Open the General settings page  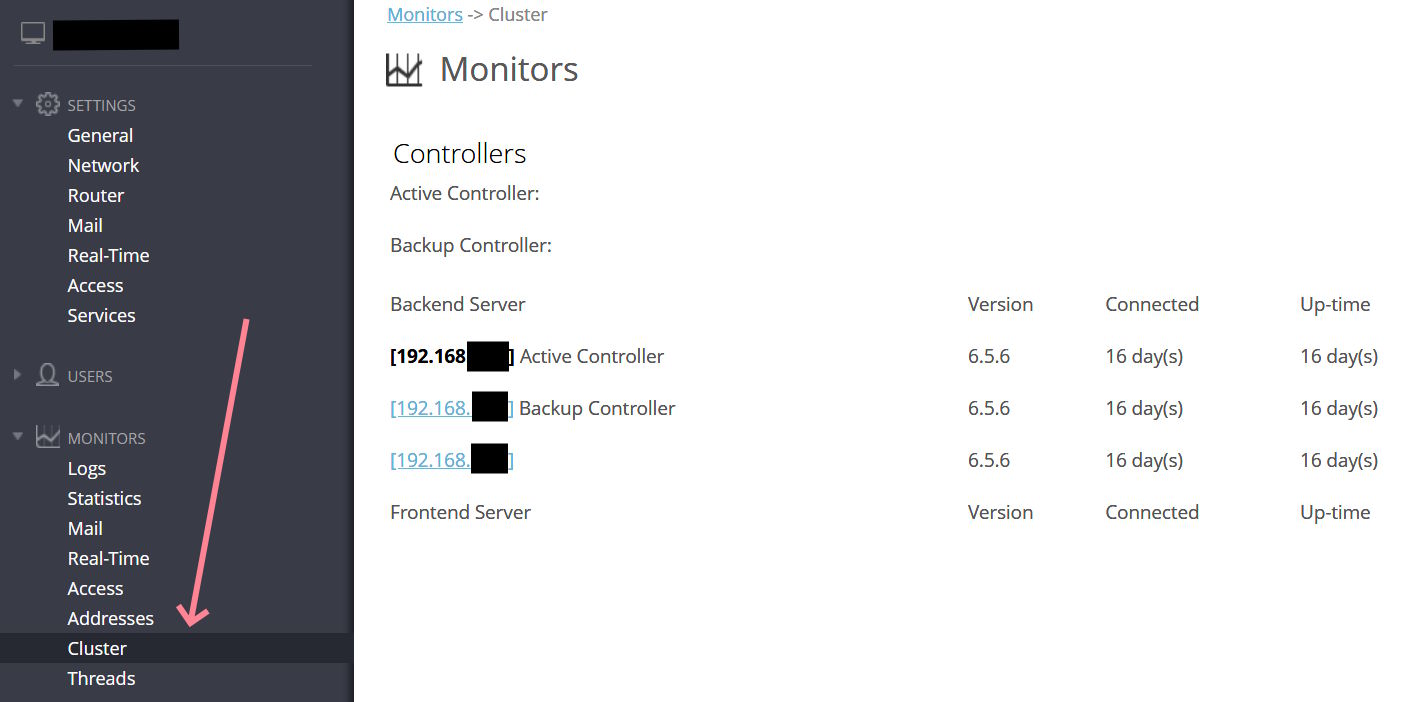100,135
